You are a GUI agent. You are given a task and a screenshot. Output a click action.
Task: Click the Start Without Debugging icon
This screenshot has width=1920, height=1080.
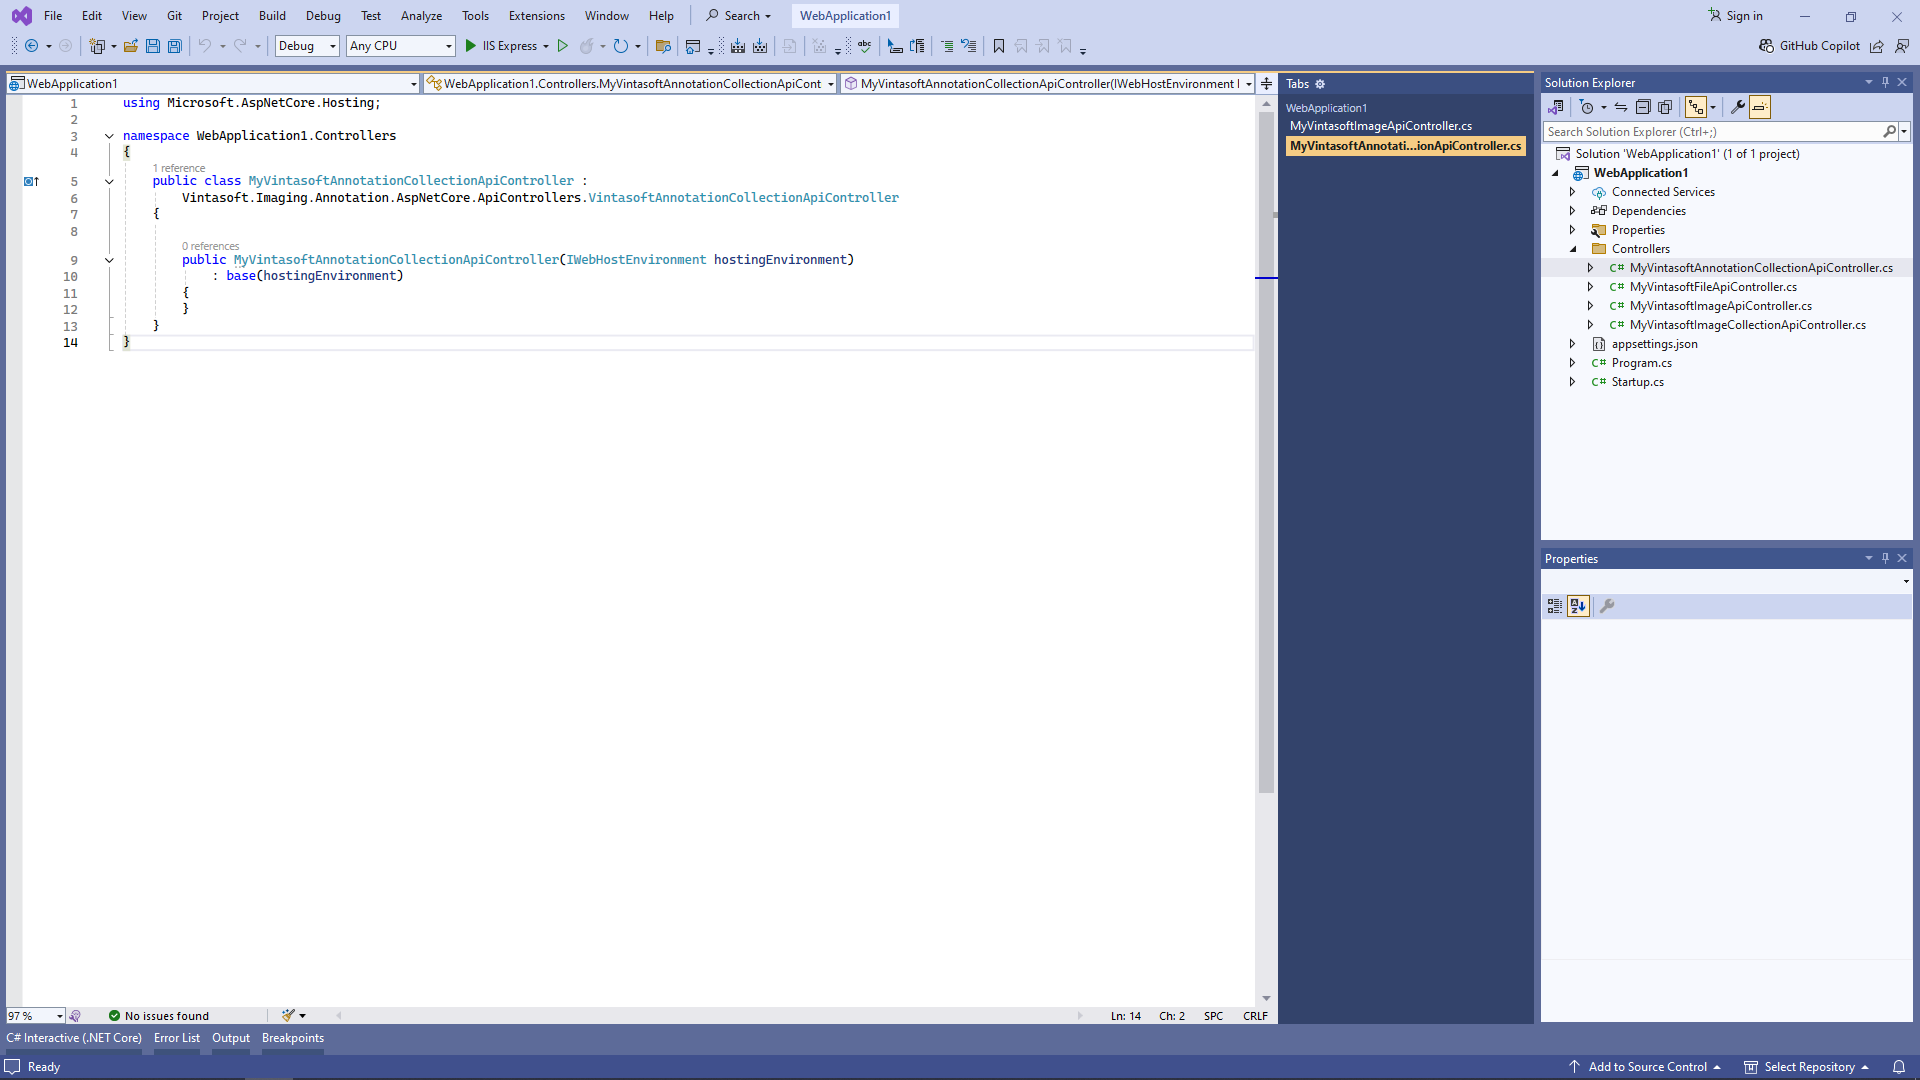[563, 46]
